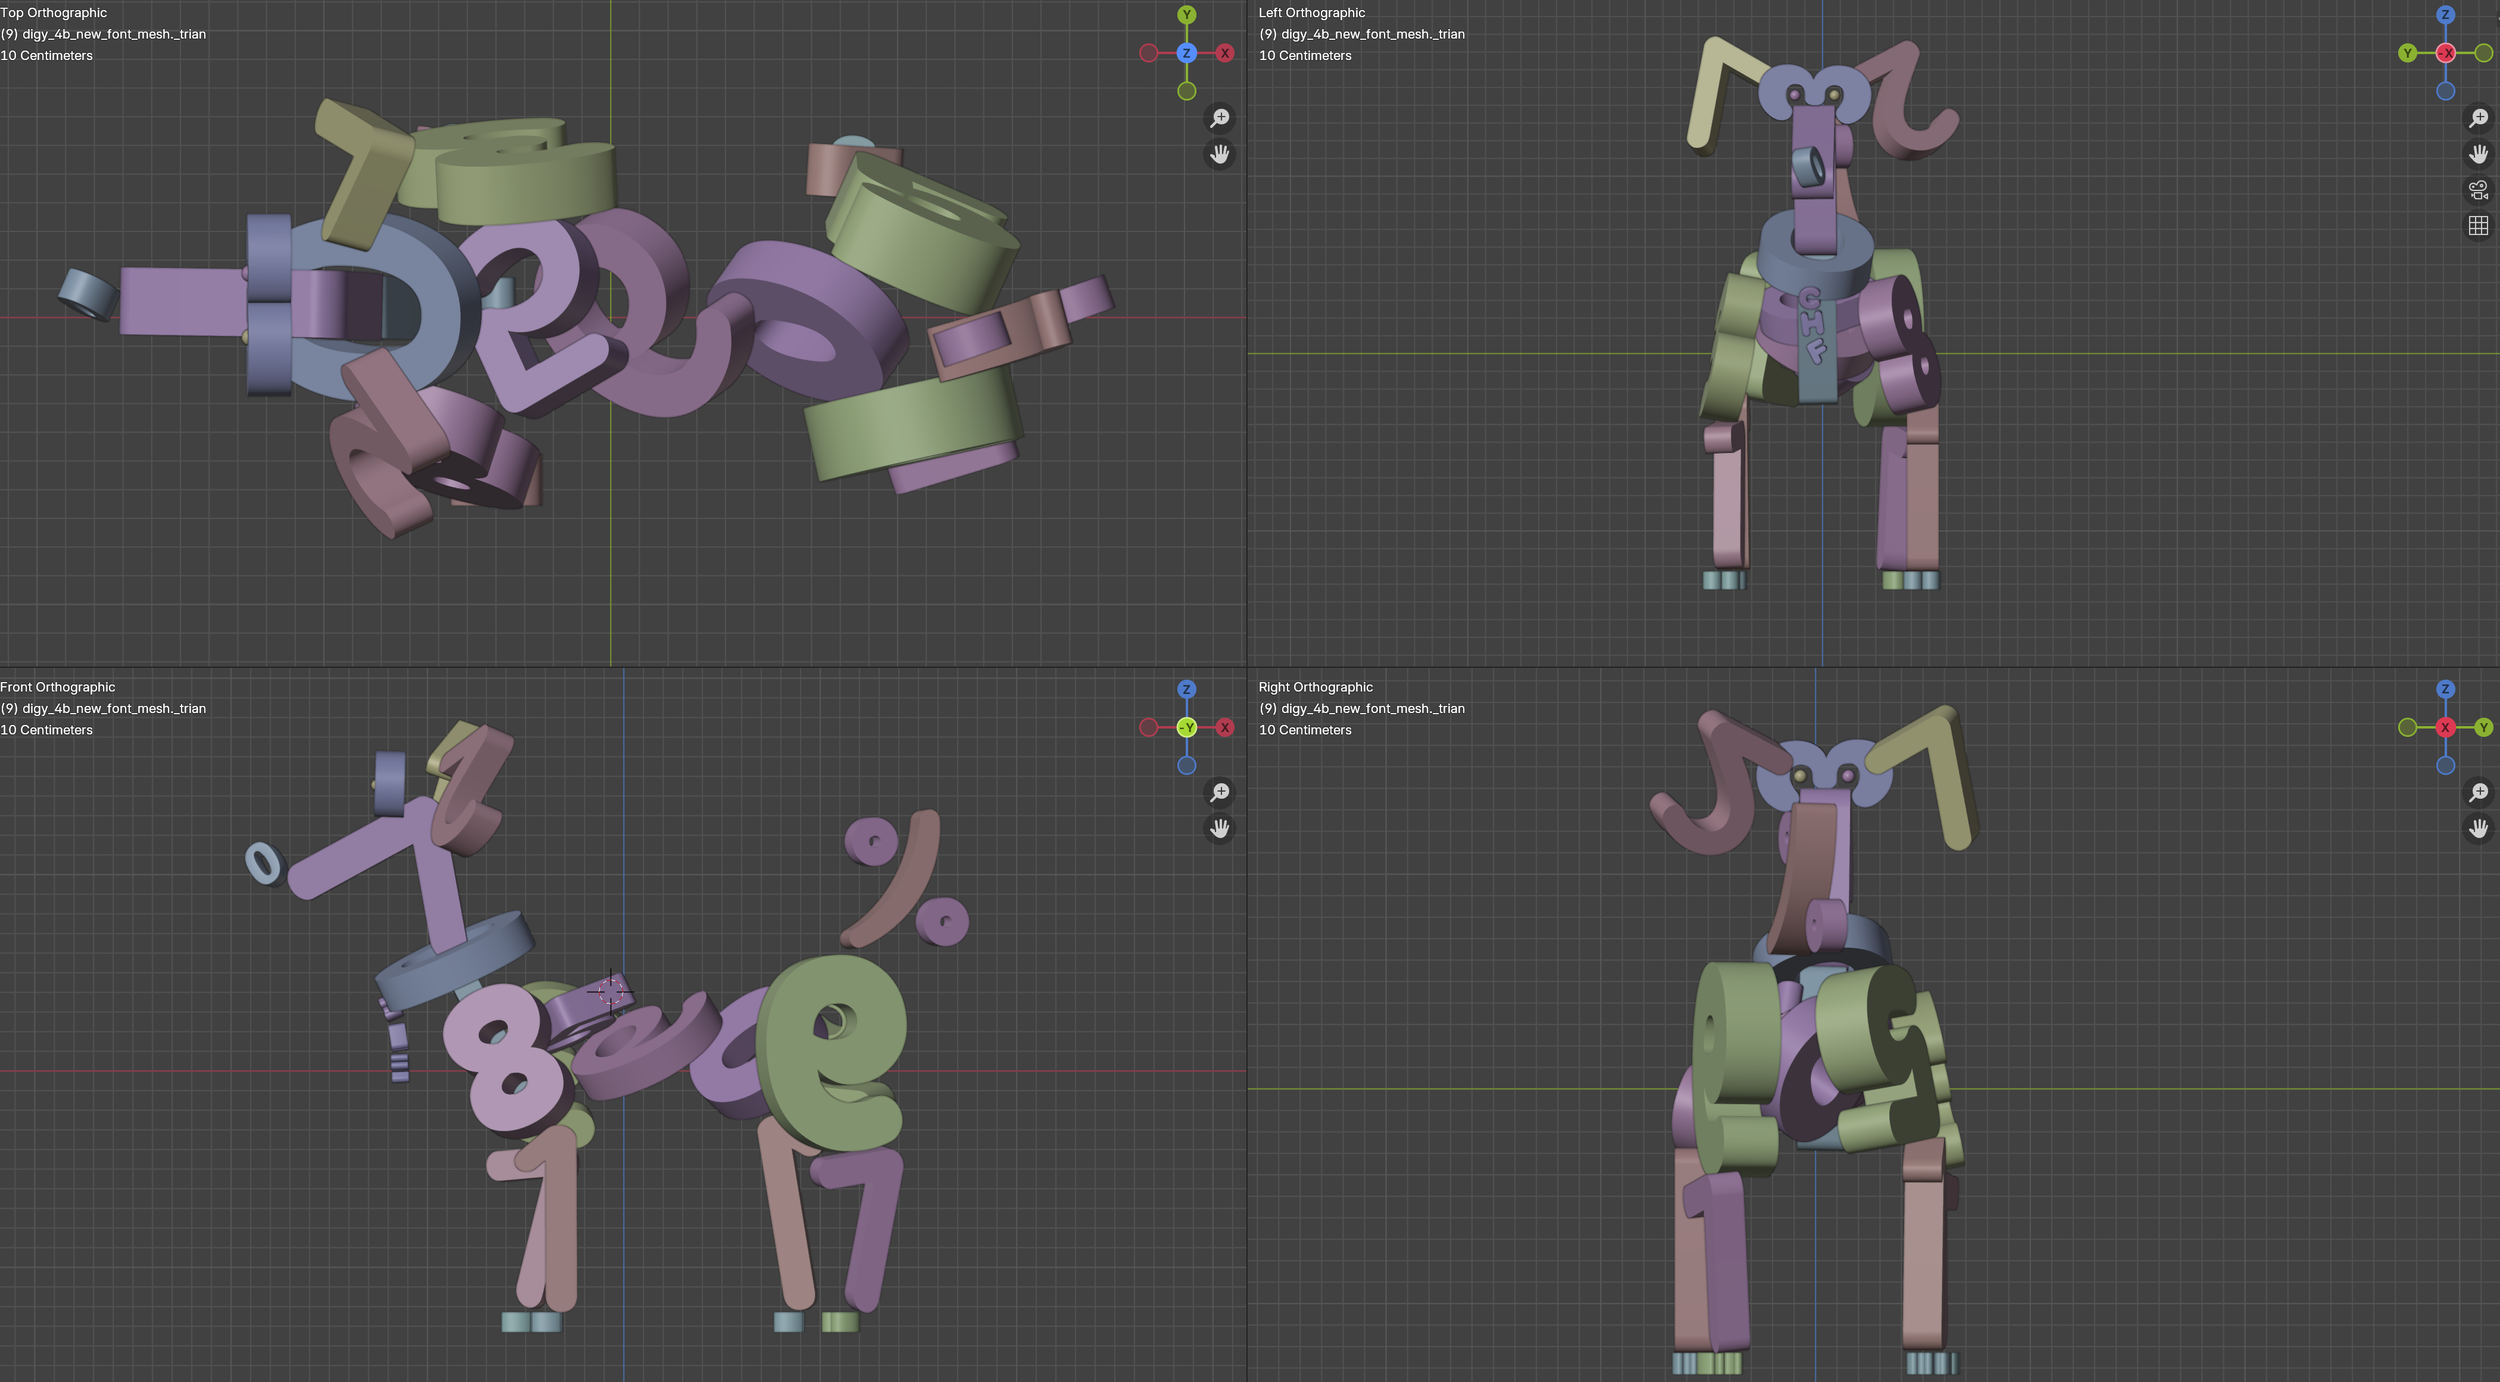This screenshot has height=1382, width=2500.
Task: Toggle perspective/orthographic grid icon in Left viewport
Action: click(x=2478, y=226)
